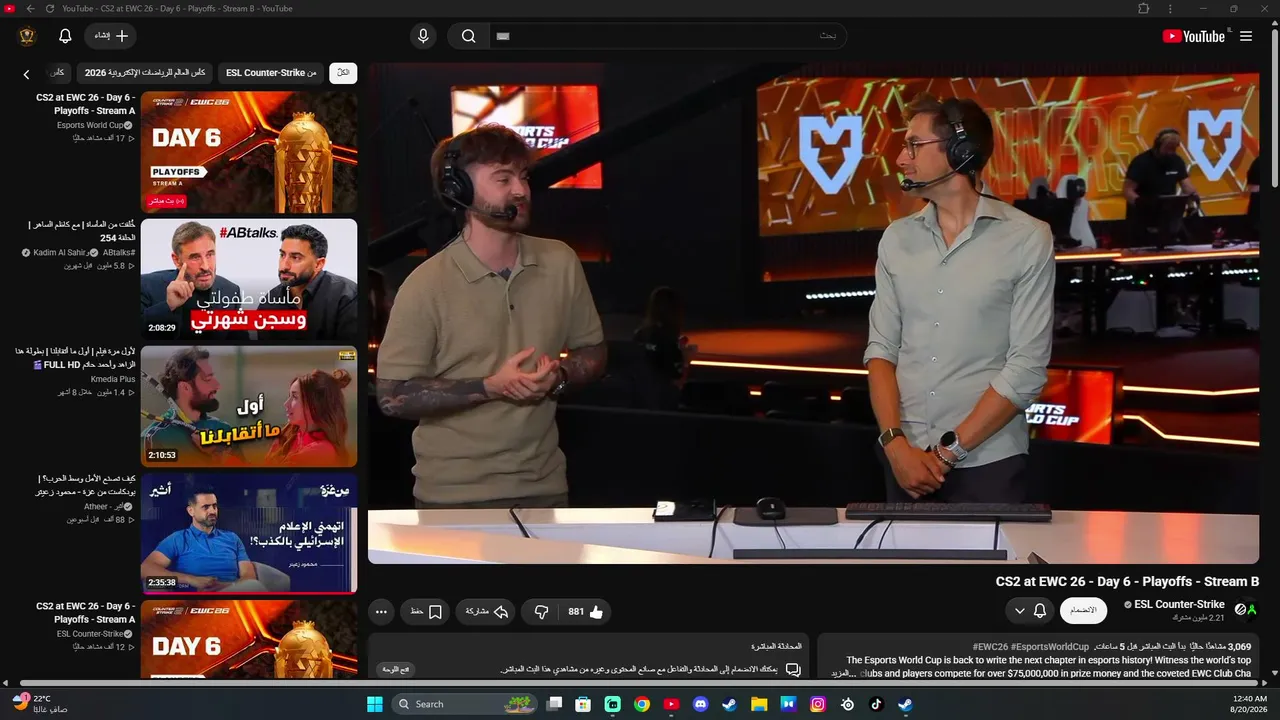Open #ABtalks channel name link
Image resolution: width=1280 pixels, height=720 pixels.
point(119,253)
